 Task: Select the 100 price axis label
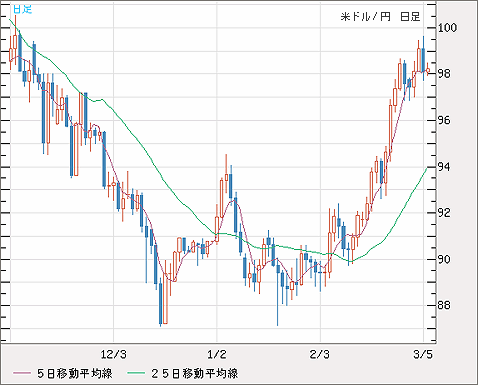447,27
